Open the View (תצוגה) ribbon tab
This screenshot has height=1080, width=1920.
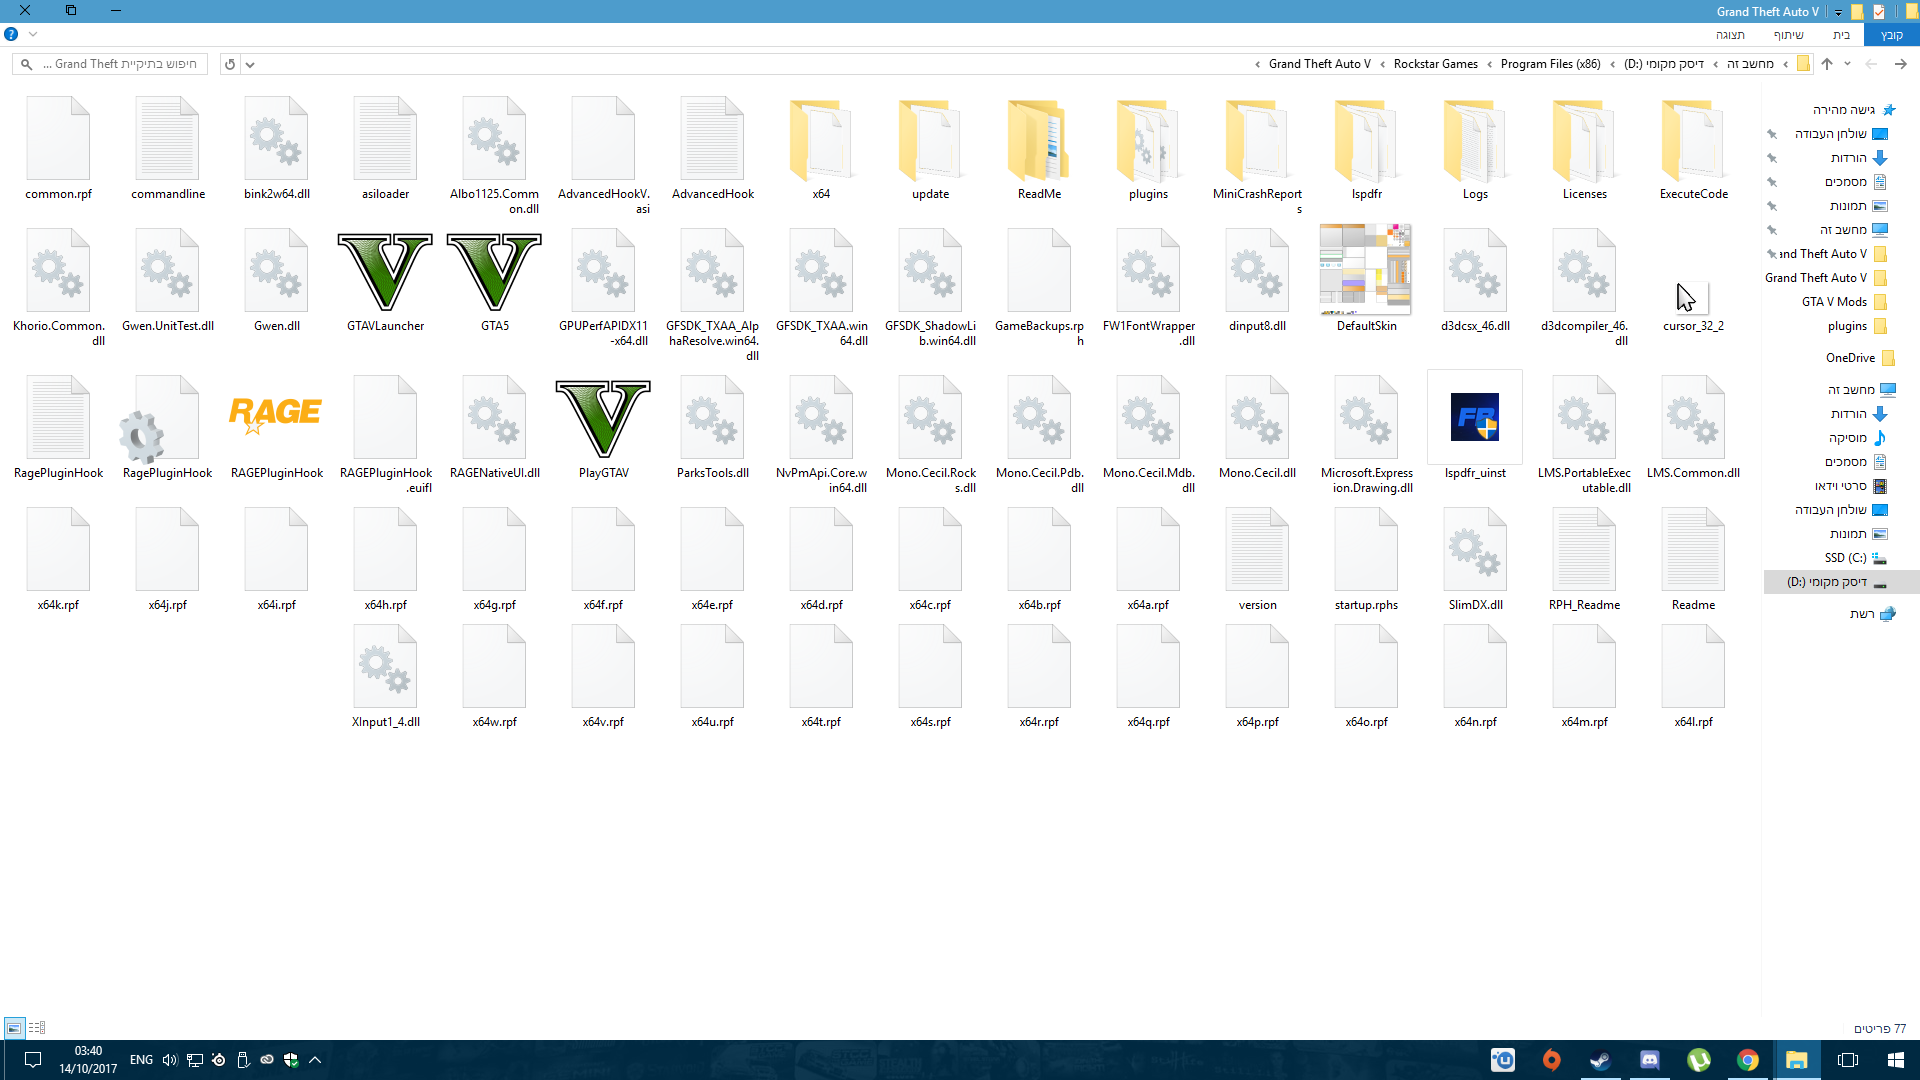[x=1730, y=35]
